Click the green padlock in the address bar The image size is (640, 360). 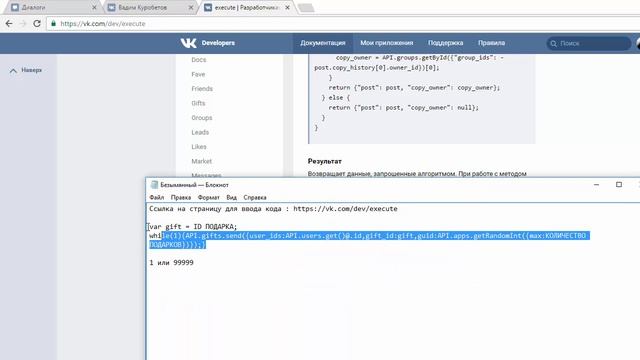pos(53,24)
